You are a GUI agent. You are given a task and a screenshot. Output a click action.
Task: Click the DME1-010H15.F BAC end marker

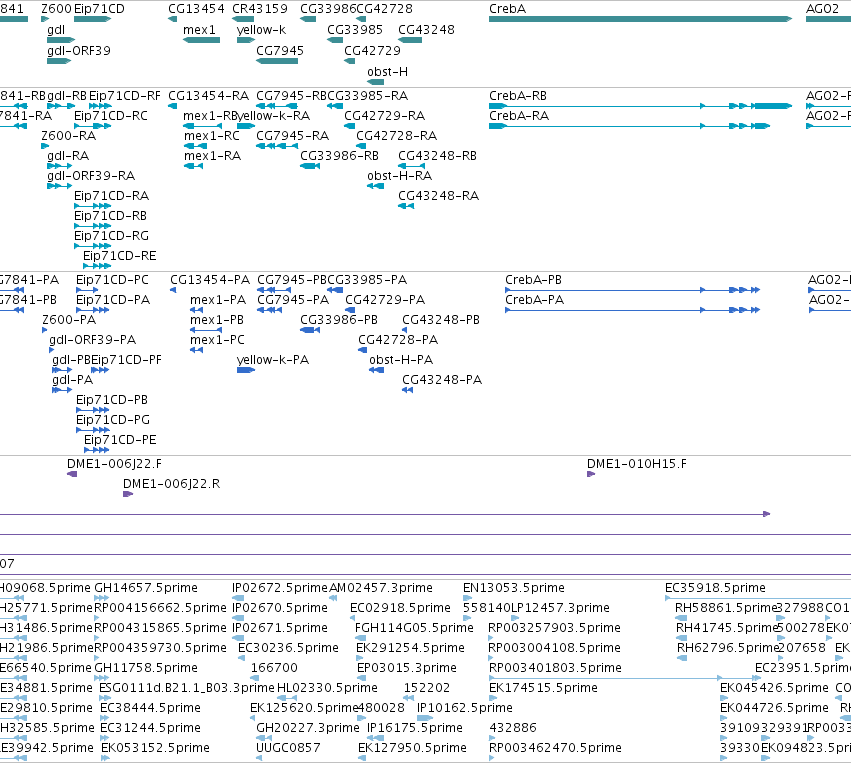click(x=591, y=474)
